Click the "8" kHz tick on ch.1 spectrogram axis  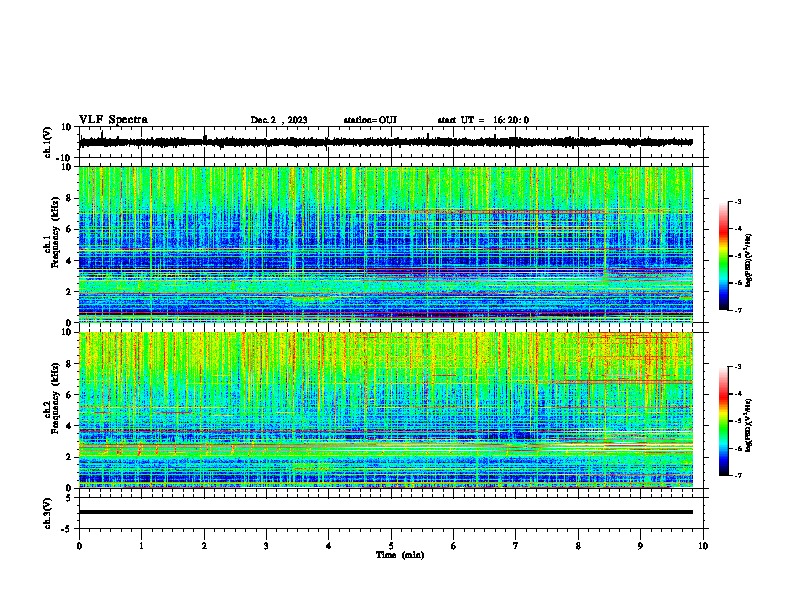click(x=69, y=198)
